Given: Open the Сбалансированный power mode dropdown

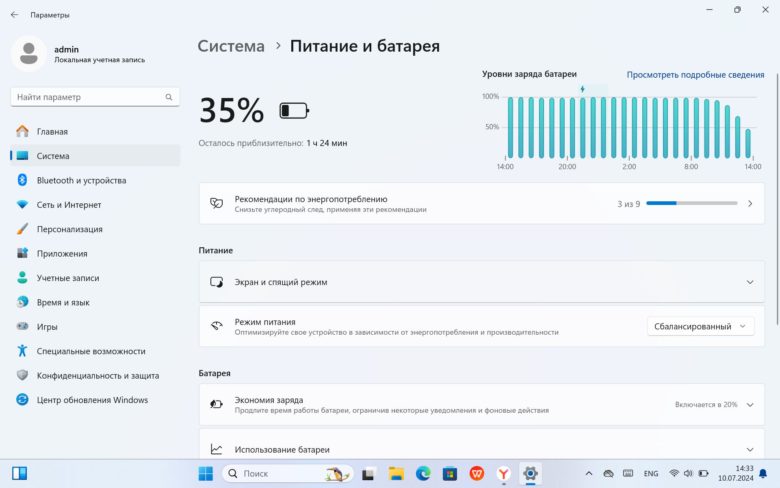Looking at the screenshot, I should tap(700, 326).
